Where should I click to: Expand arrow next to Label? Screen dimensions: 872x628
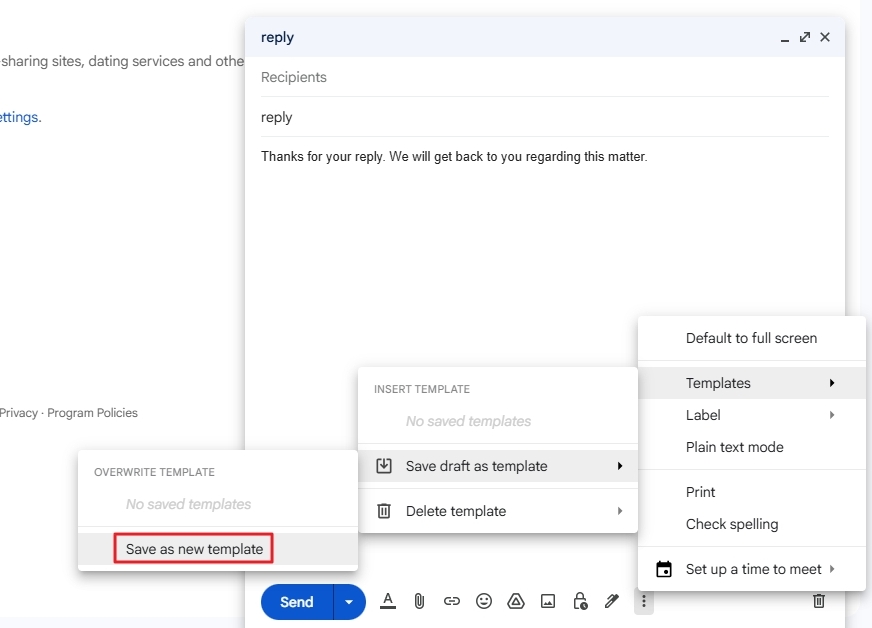[832, 415]
